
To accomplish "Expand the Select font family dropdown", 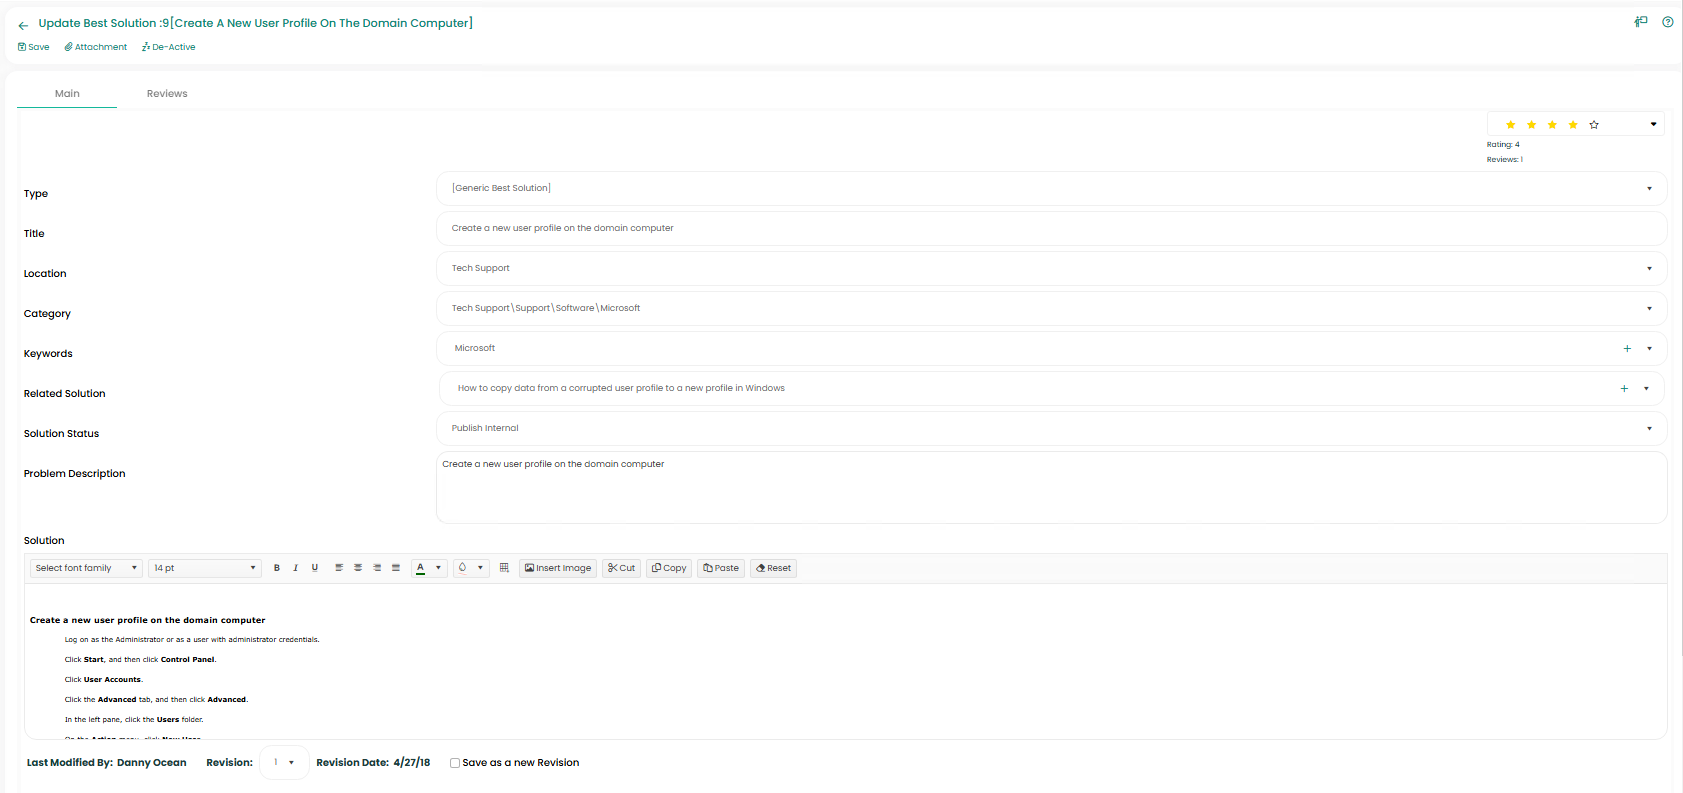I will tap(86, 568).
